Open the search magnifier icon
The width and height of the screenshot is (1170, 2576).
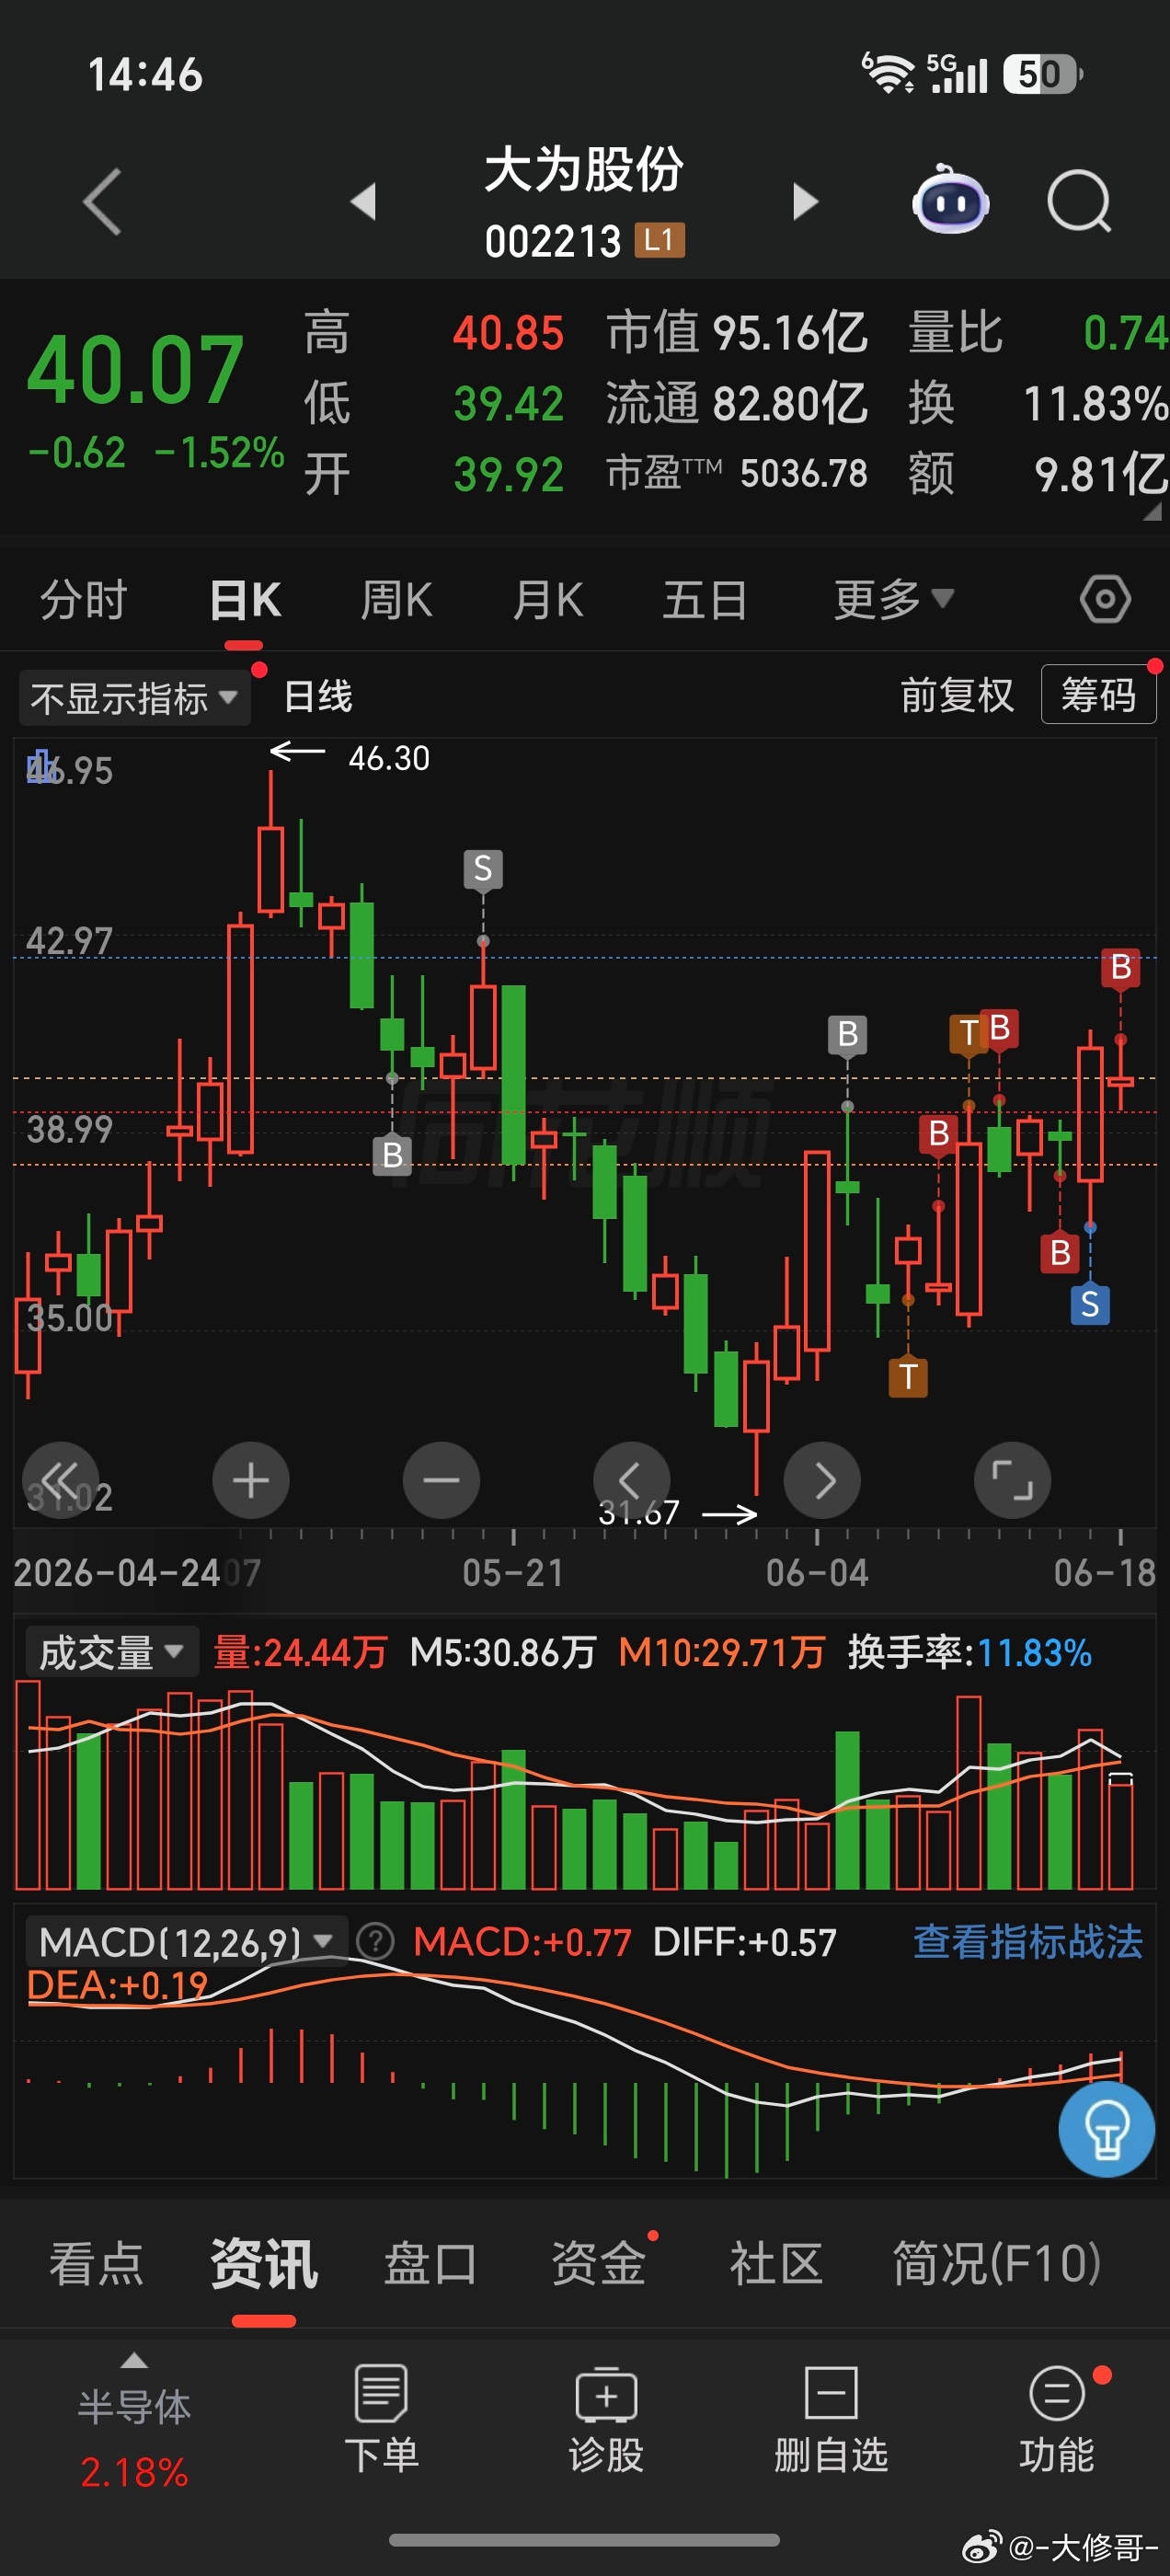1079,201
